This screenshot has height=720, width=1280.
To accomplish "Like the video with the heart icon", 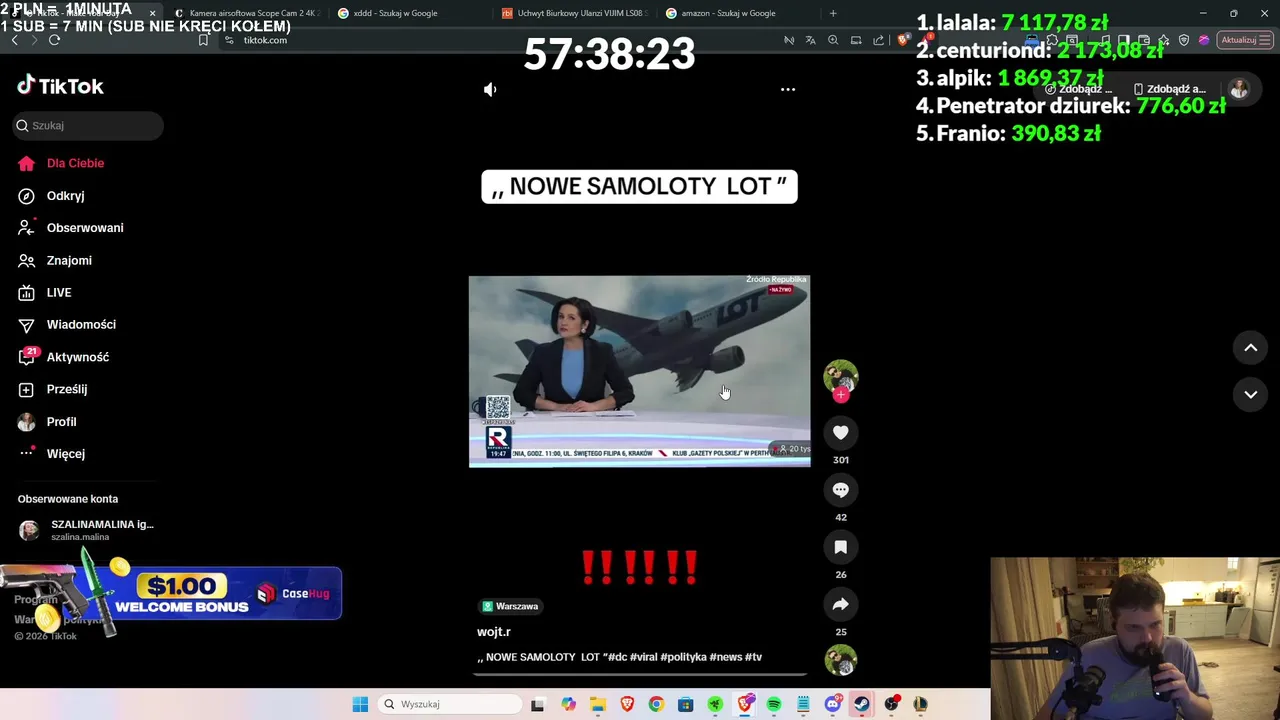I will (841, 432).
